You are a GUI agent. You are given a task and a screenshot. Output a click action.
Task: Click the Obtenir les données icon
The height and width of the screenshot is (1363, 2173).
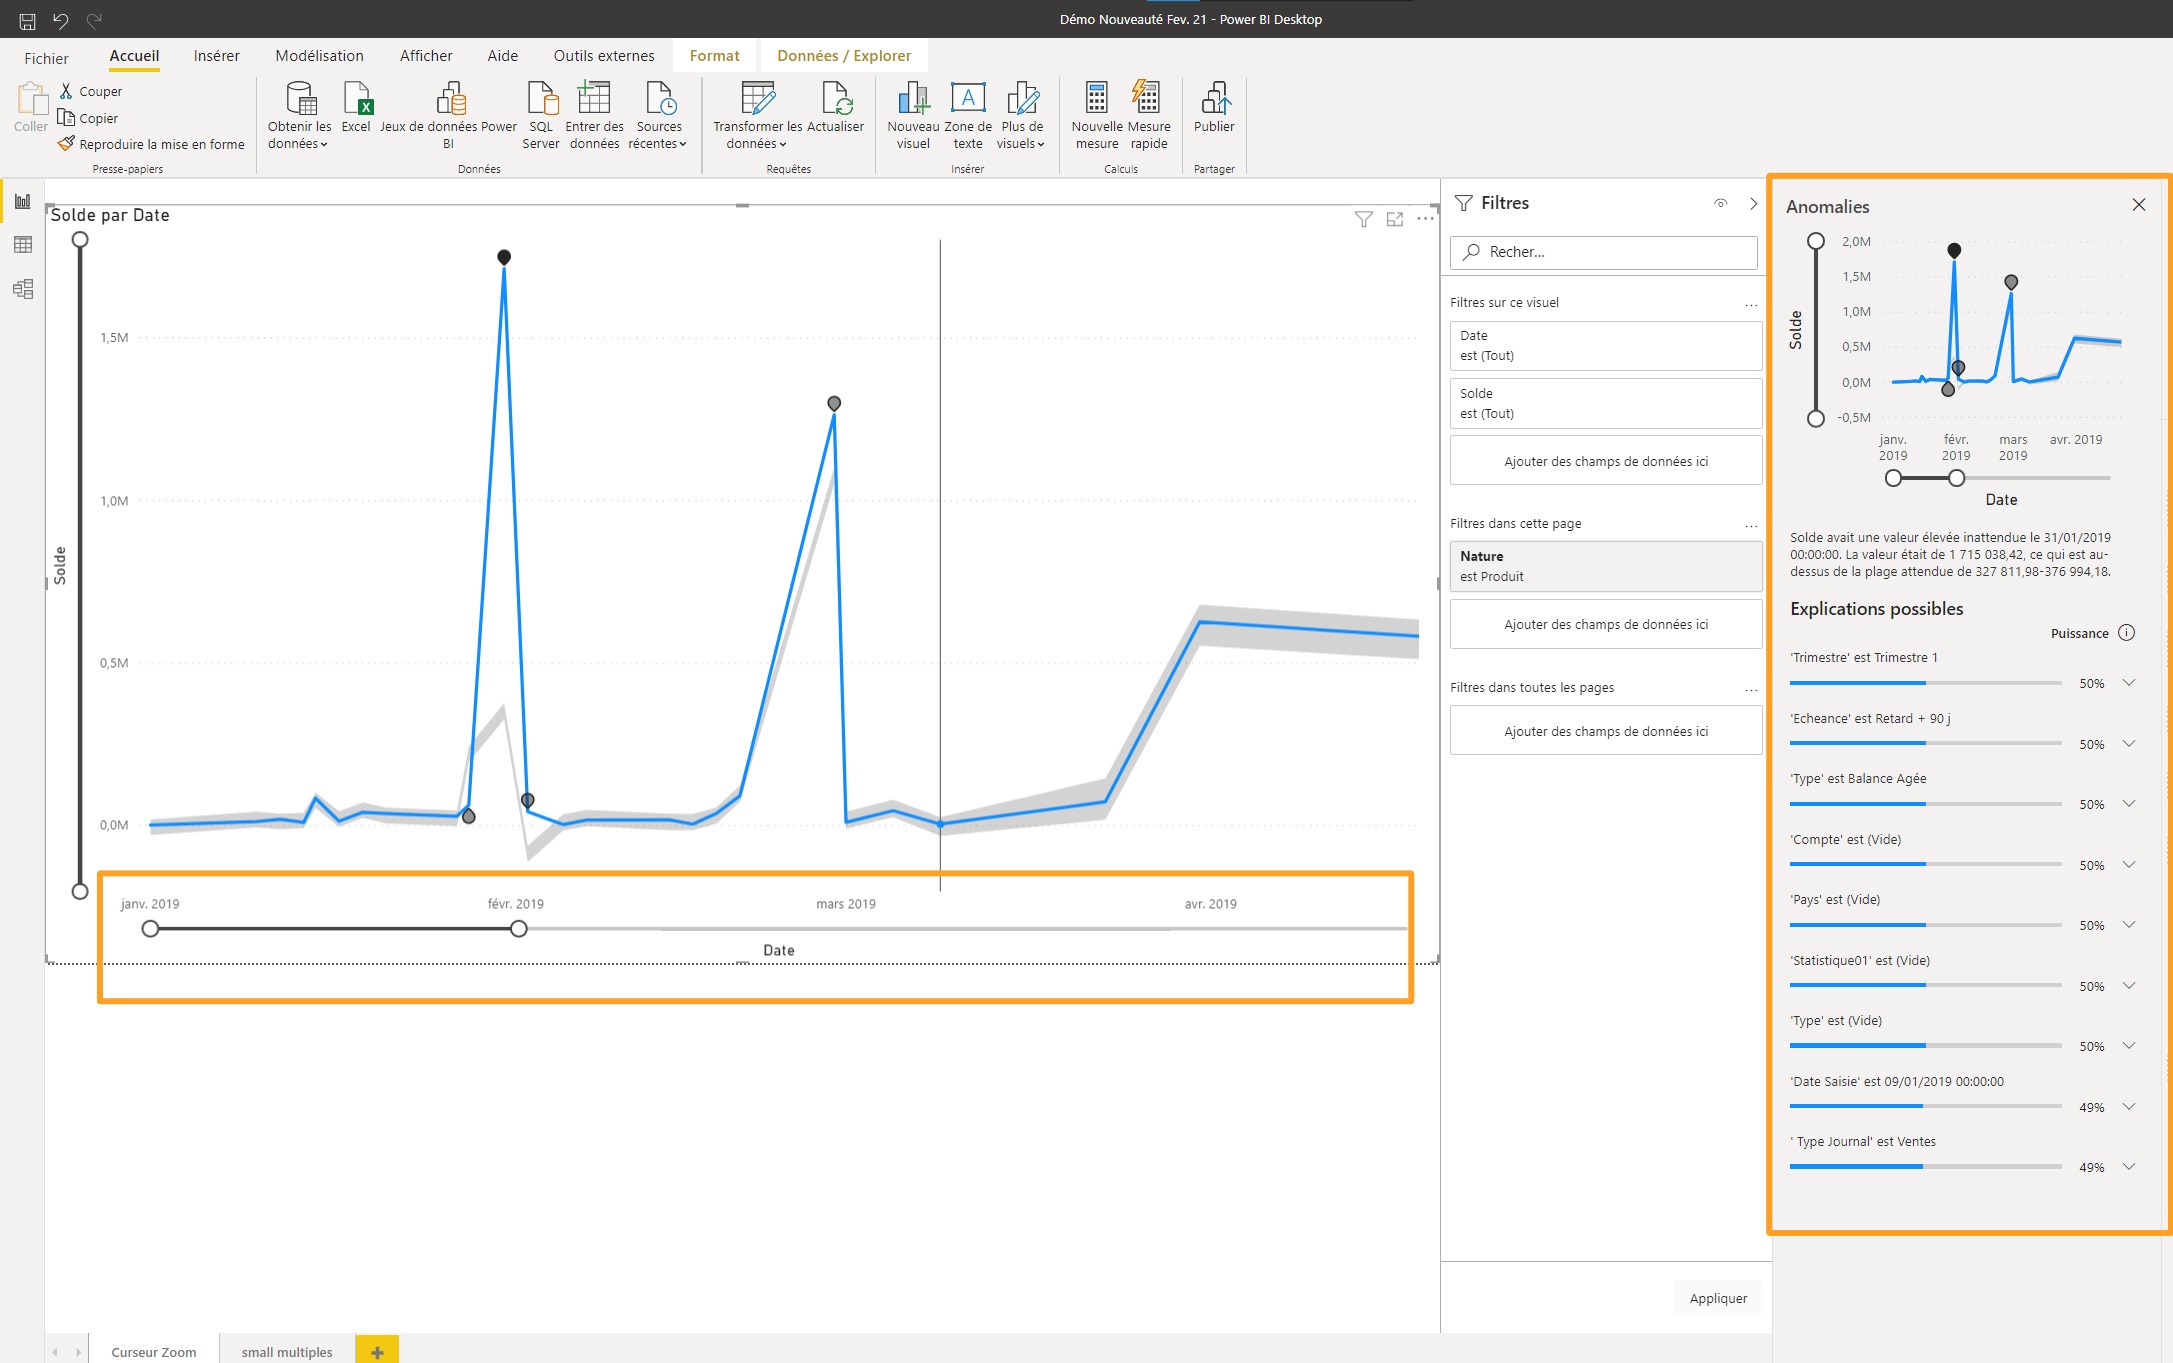300,100
